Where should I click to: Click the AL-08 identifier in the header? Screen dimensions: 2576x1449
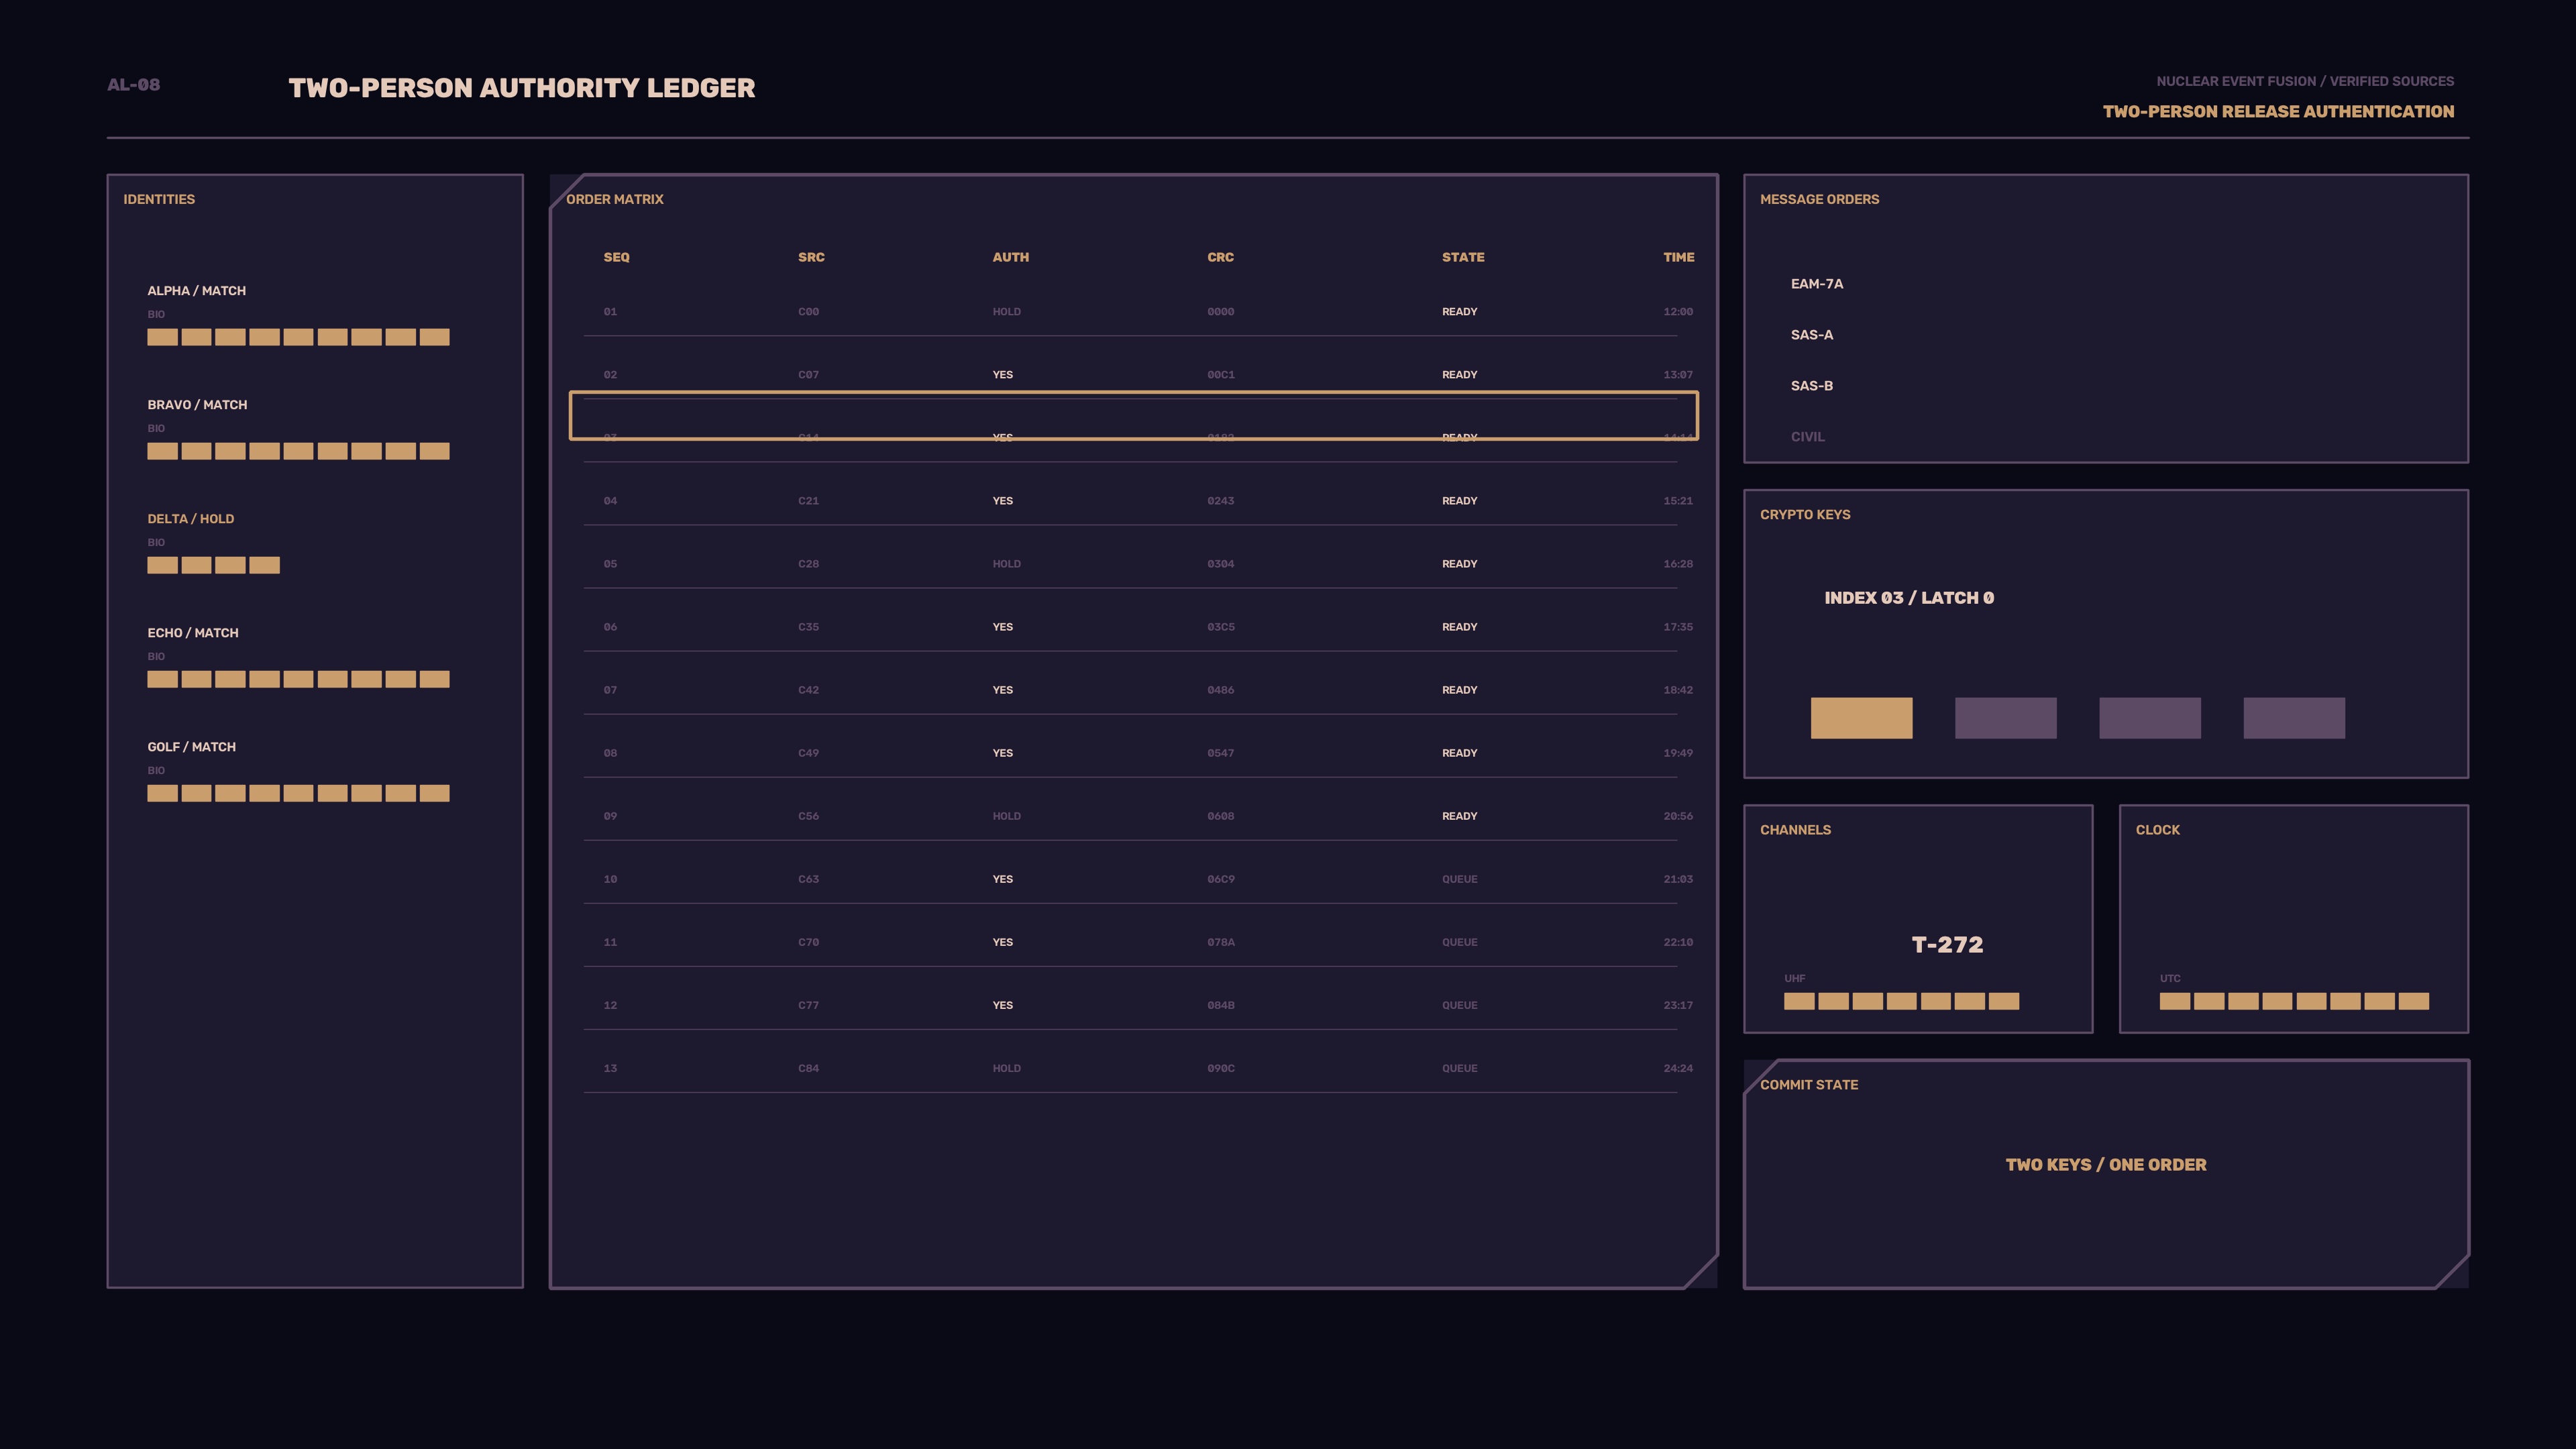tap(134, 85)
